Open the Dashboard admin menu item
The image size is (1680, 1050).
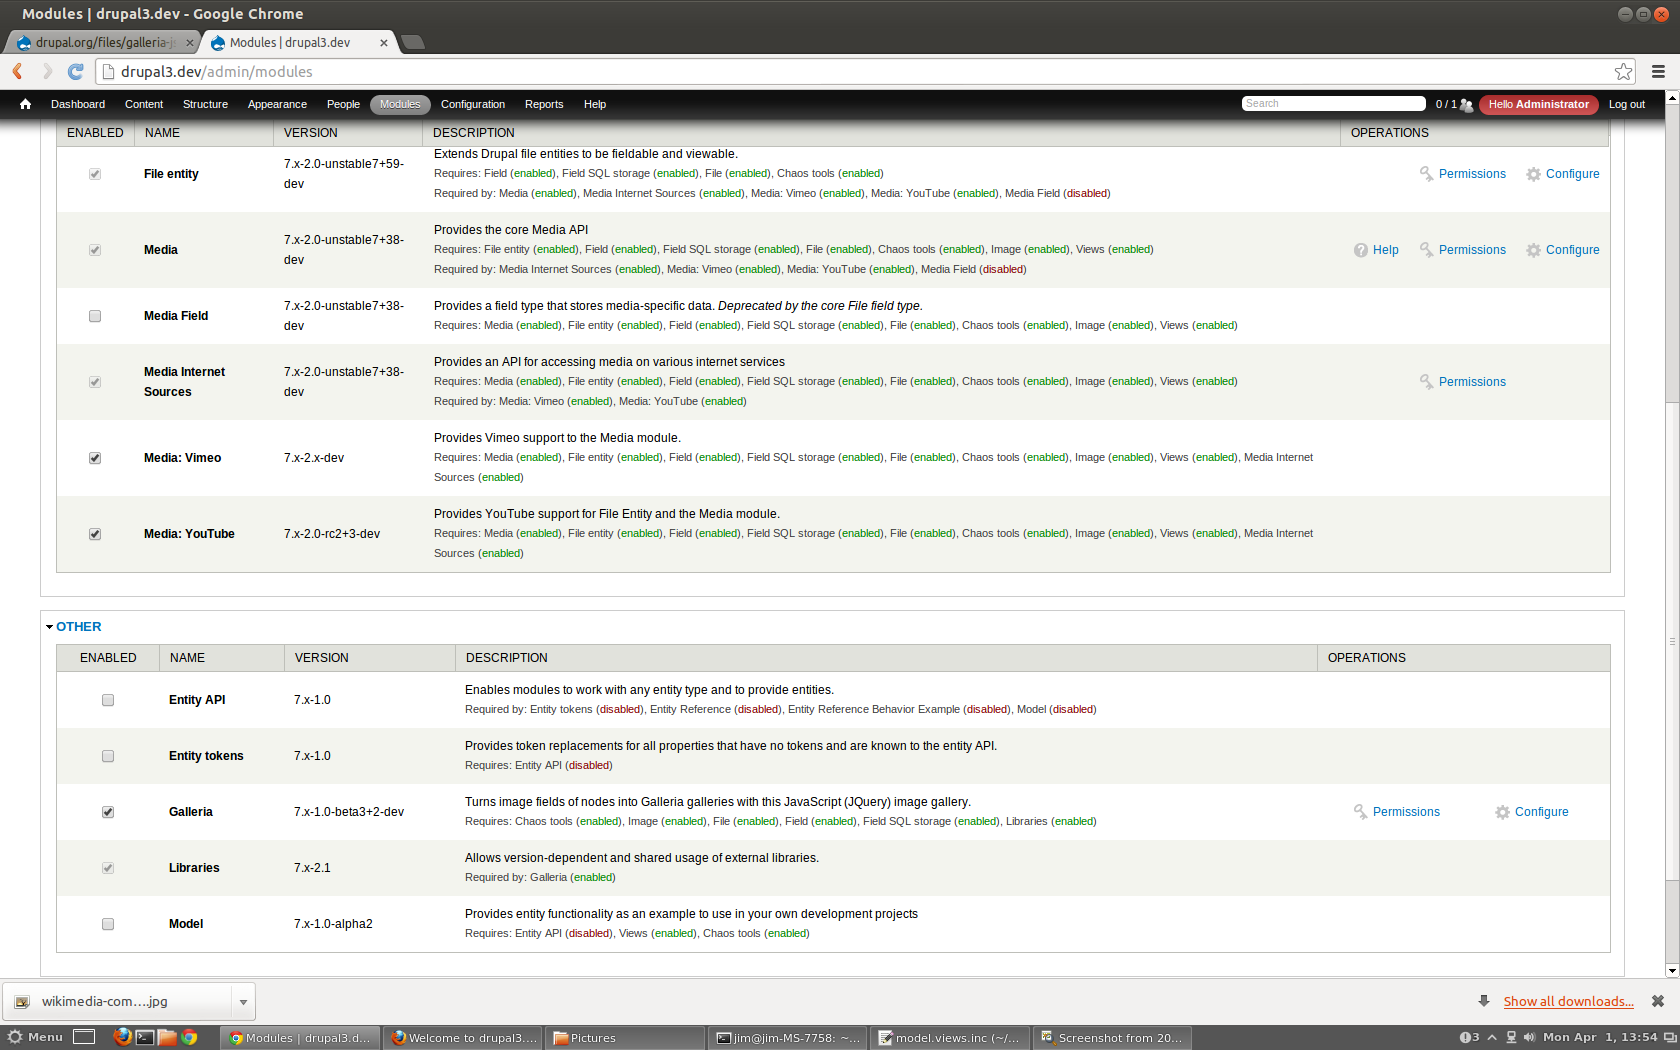click(78, 104)
